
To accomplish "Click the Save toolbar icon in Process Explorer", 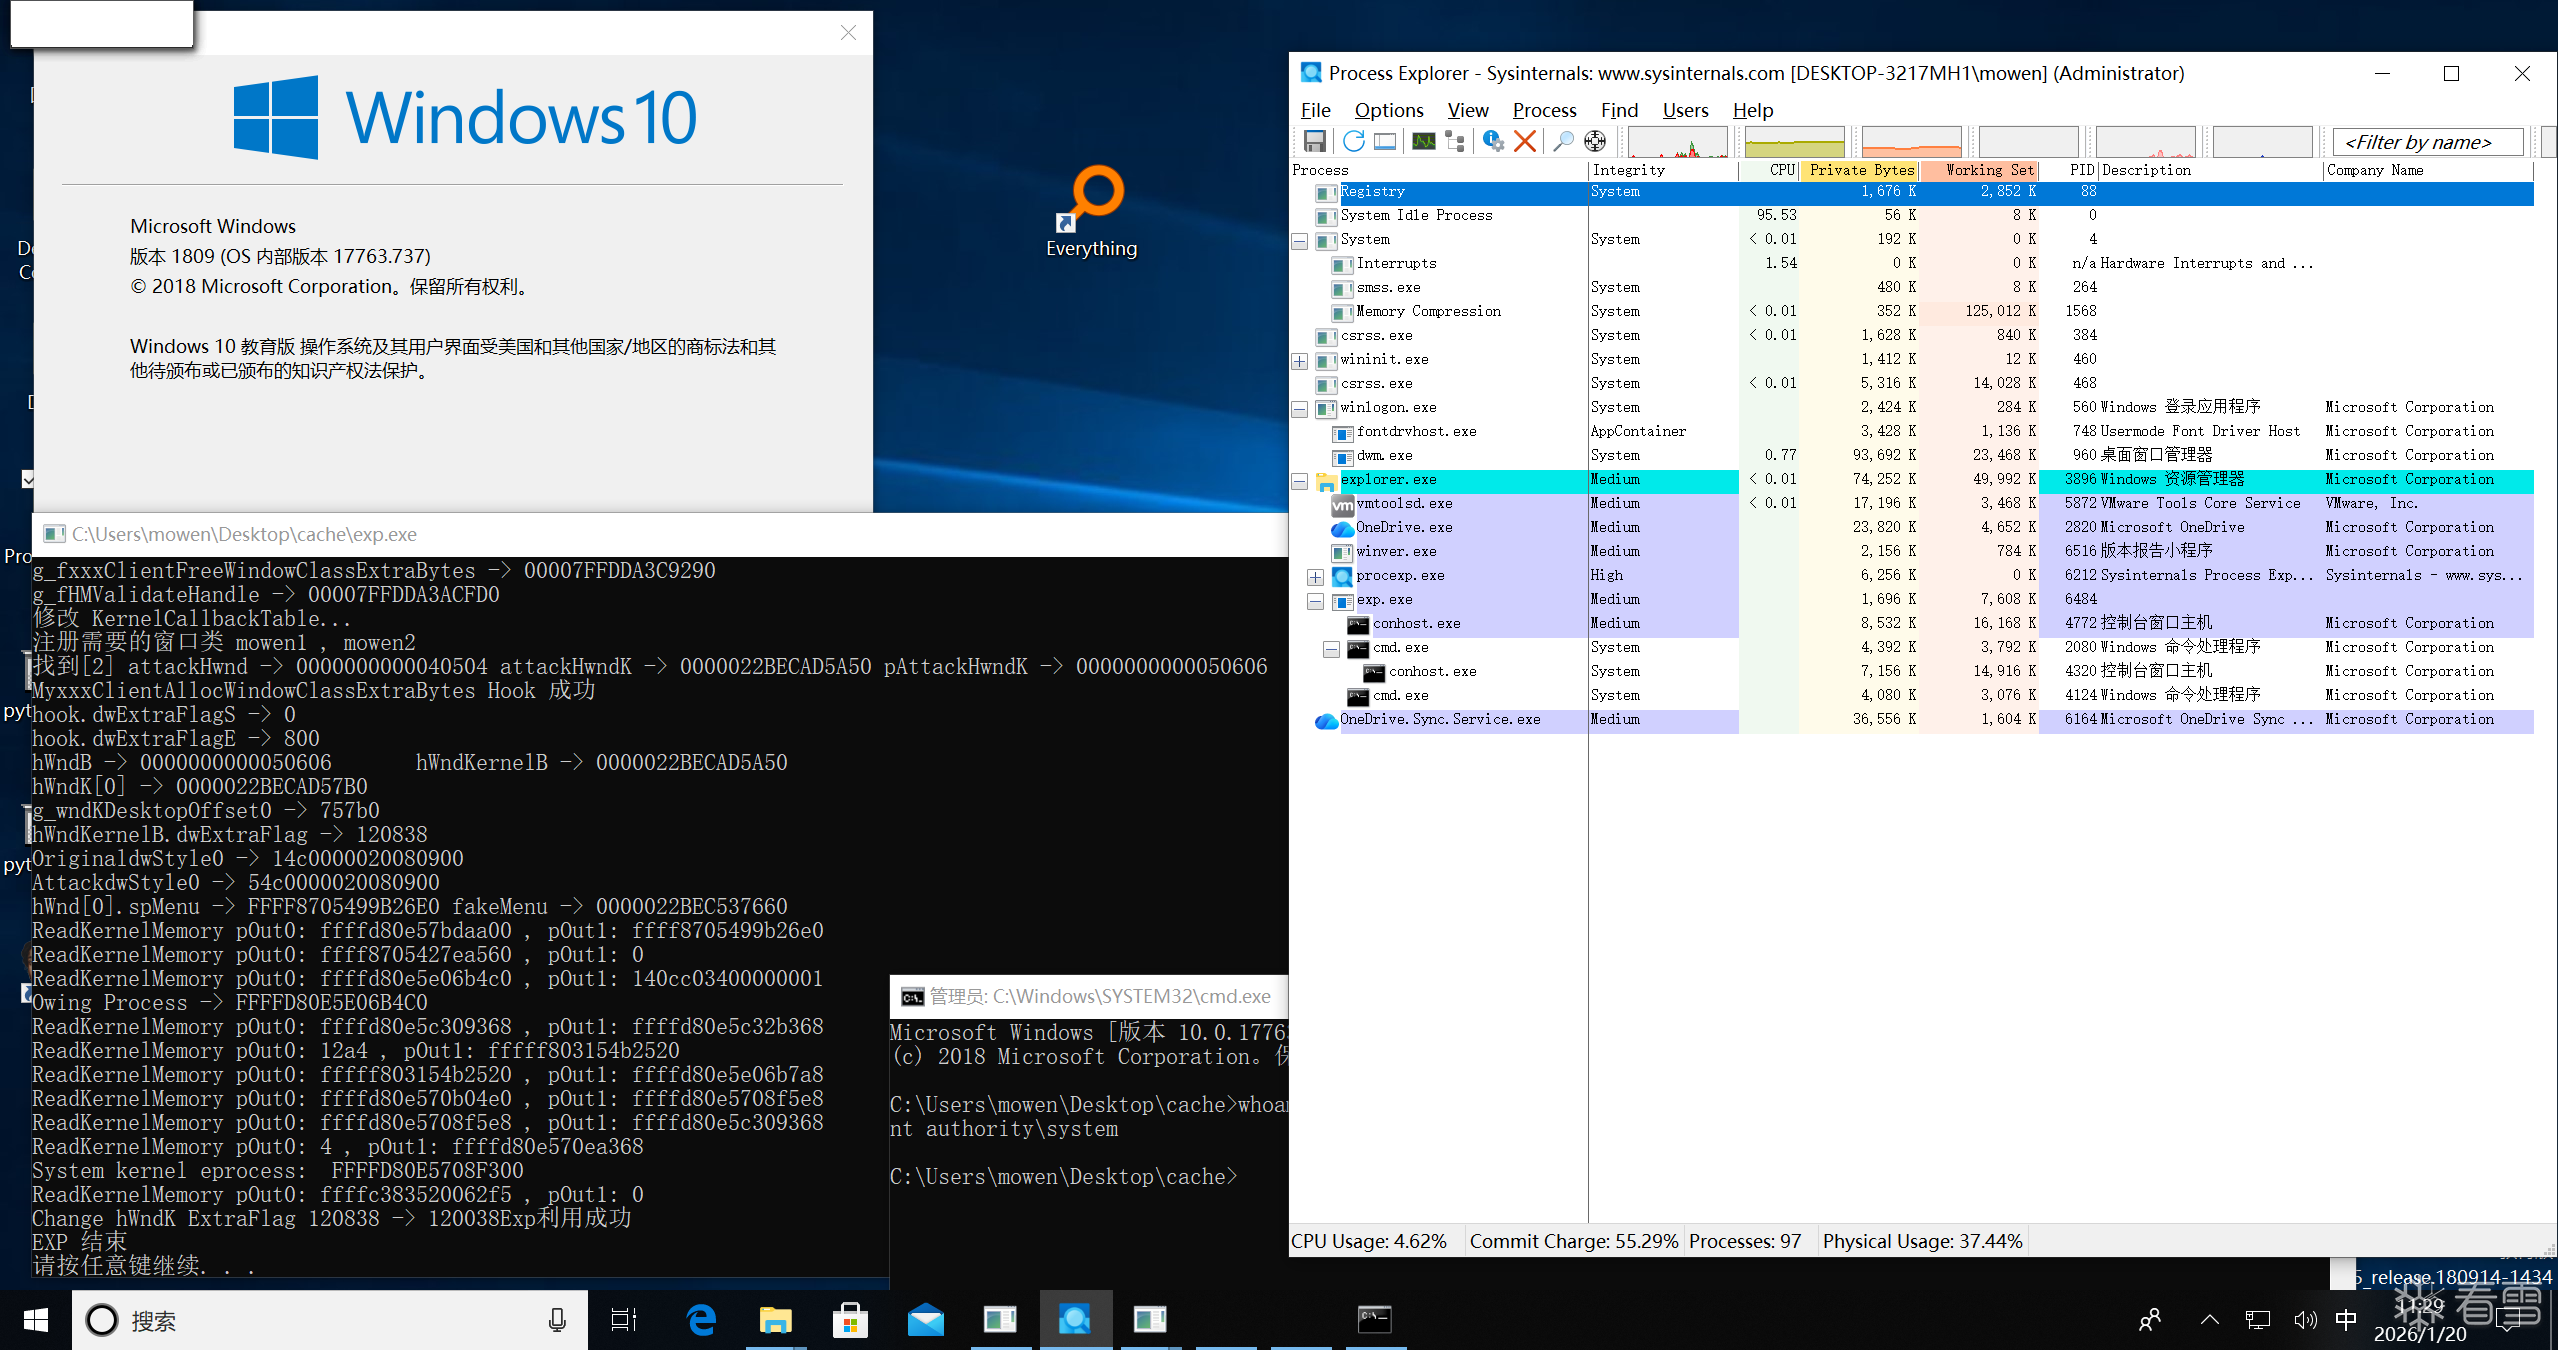I will point(1315,141).
